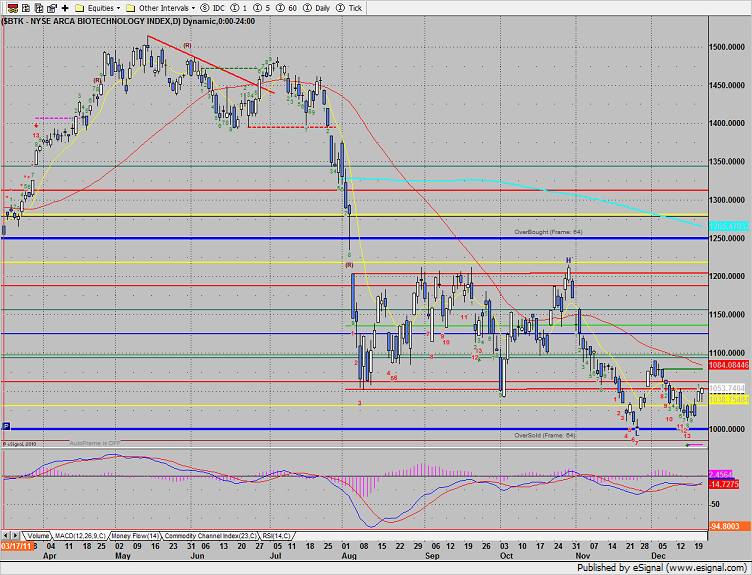752x575 pixels.
Task: Click the orange 03/17/11 date label
Action: pos(17,546)
